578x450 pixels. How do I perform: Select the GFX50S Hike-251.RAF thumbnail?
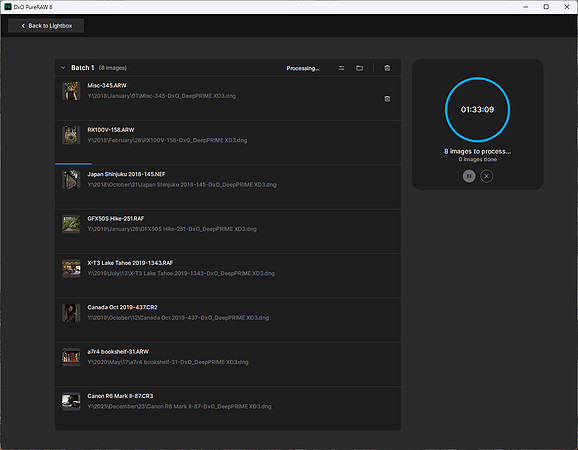71,224
